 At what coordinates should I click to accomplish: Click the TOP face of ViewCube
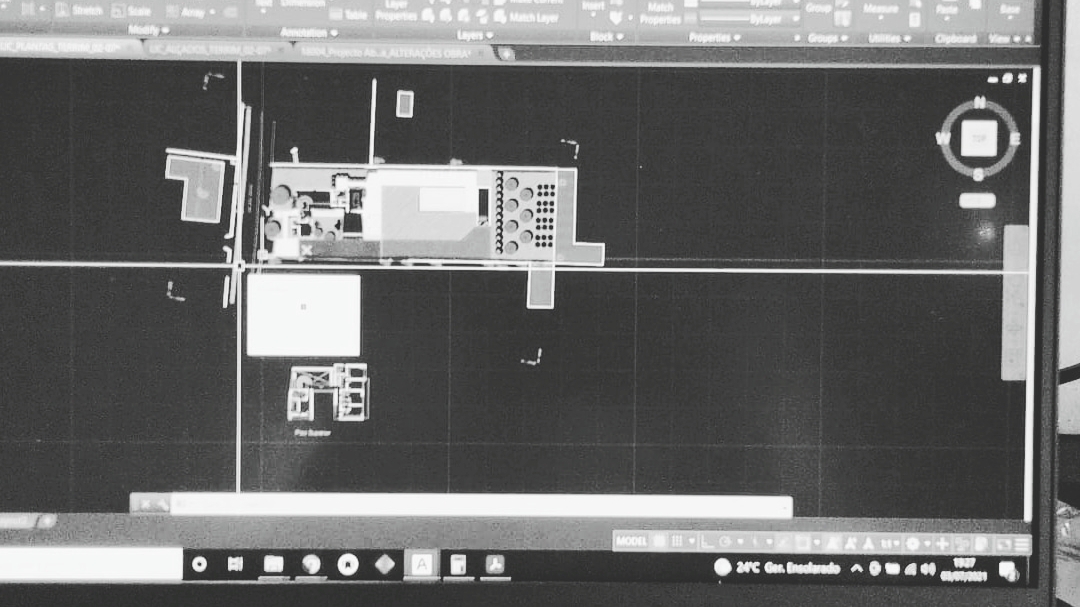(x=978, y=138)
